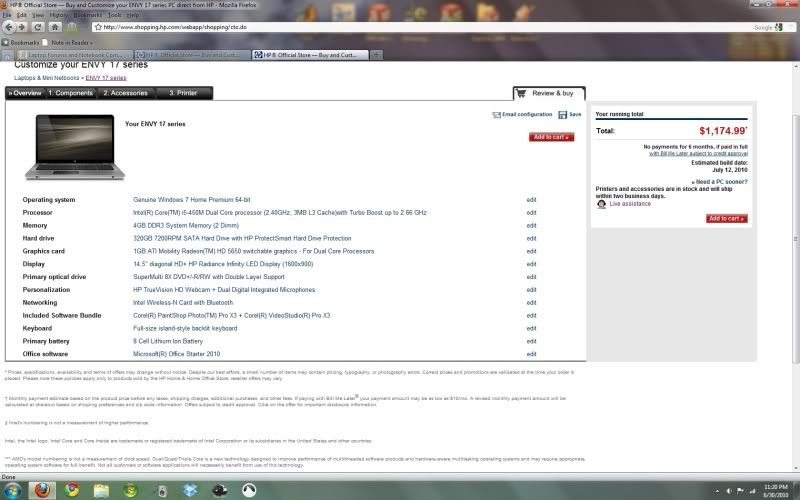The height and width of the screenshot is (500, 800).
Task: Edit the Office software selection
Action: (531, 354)
